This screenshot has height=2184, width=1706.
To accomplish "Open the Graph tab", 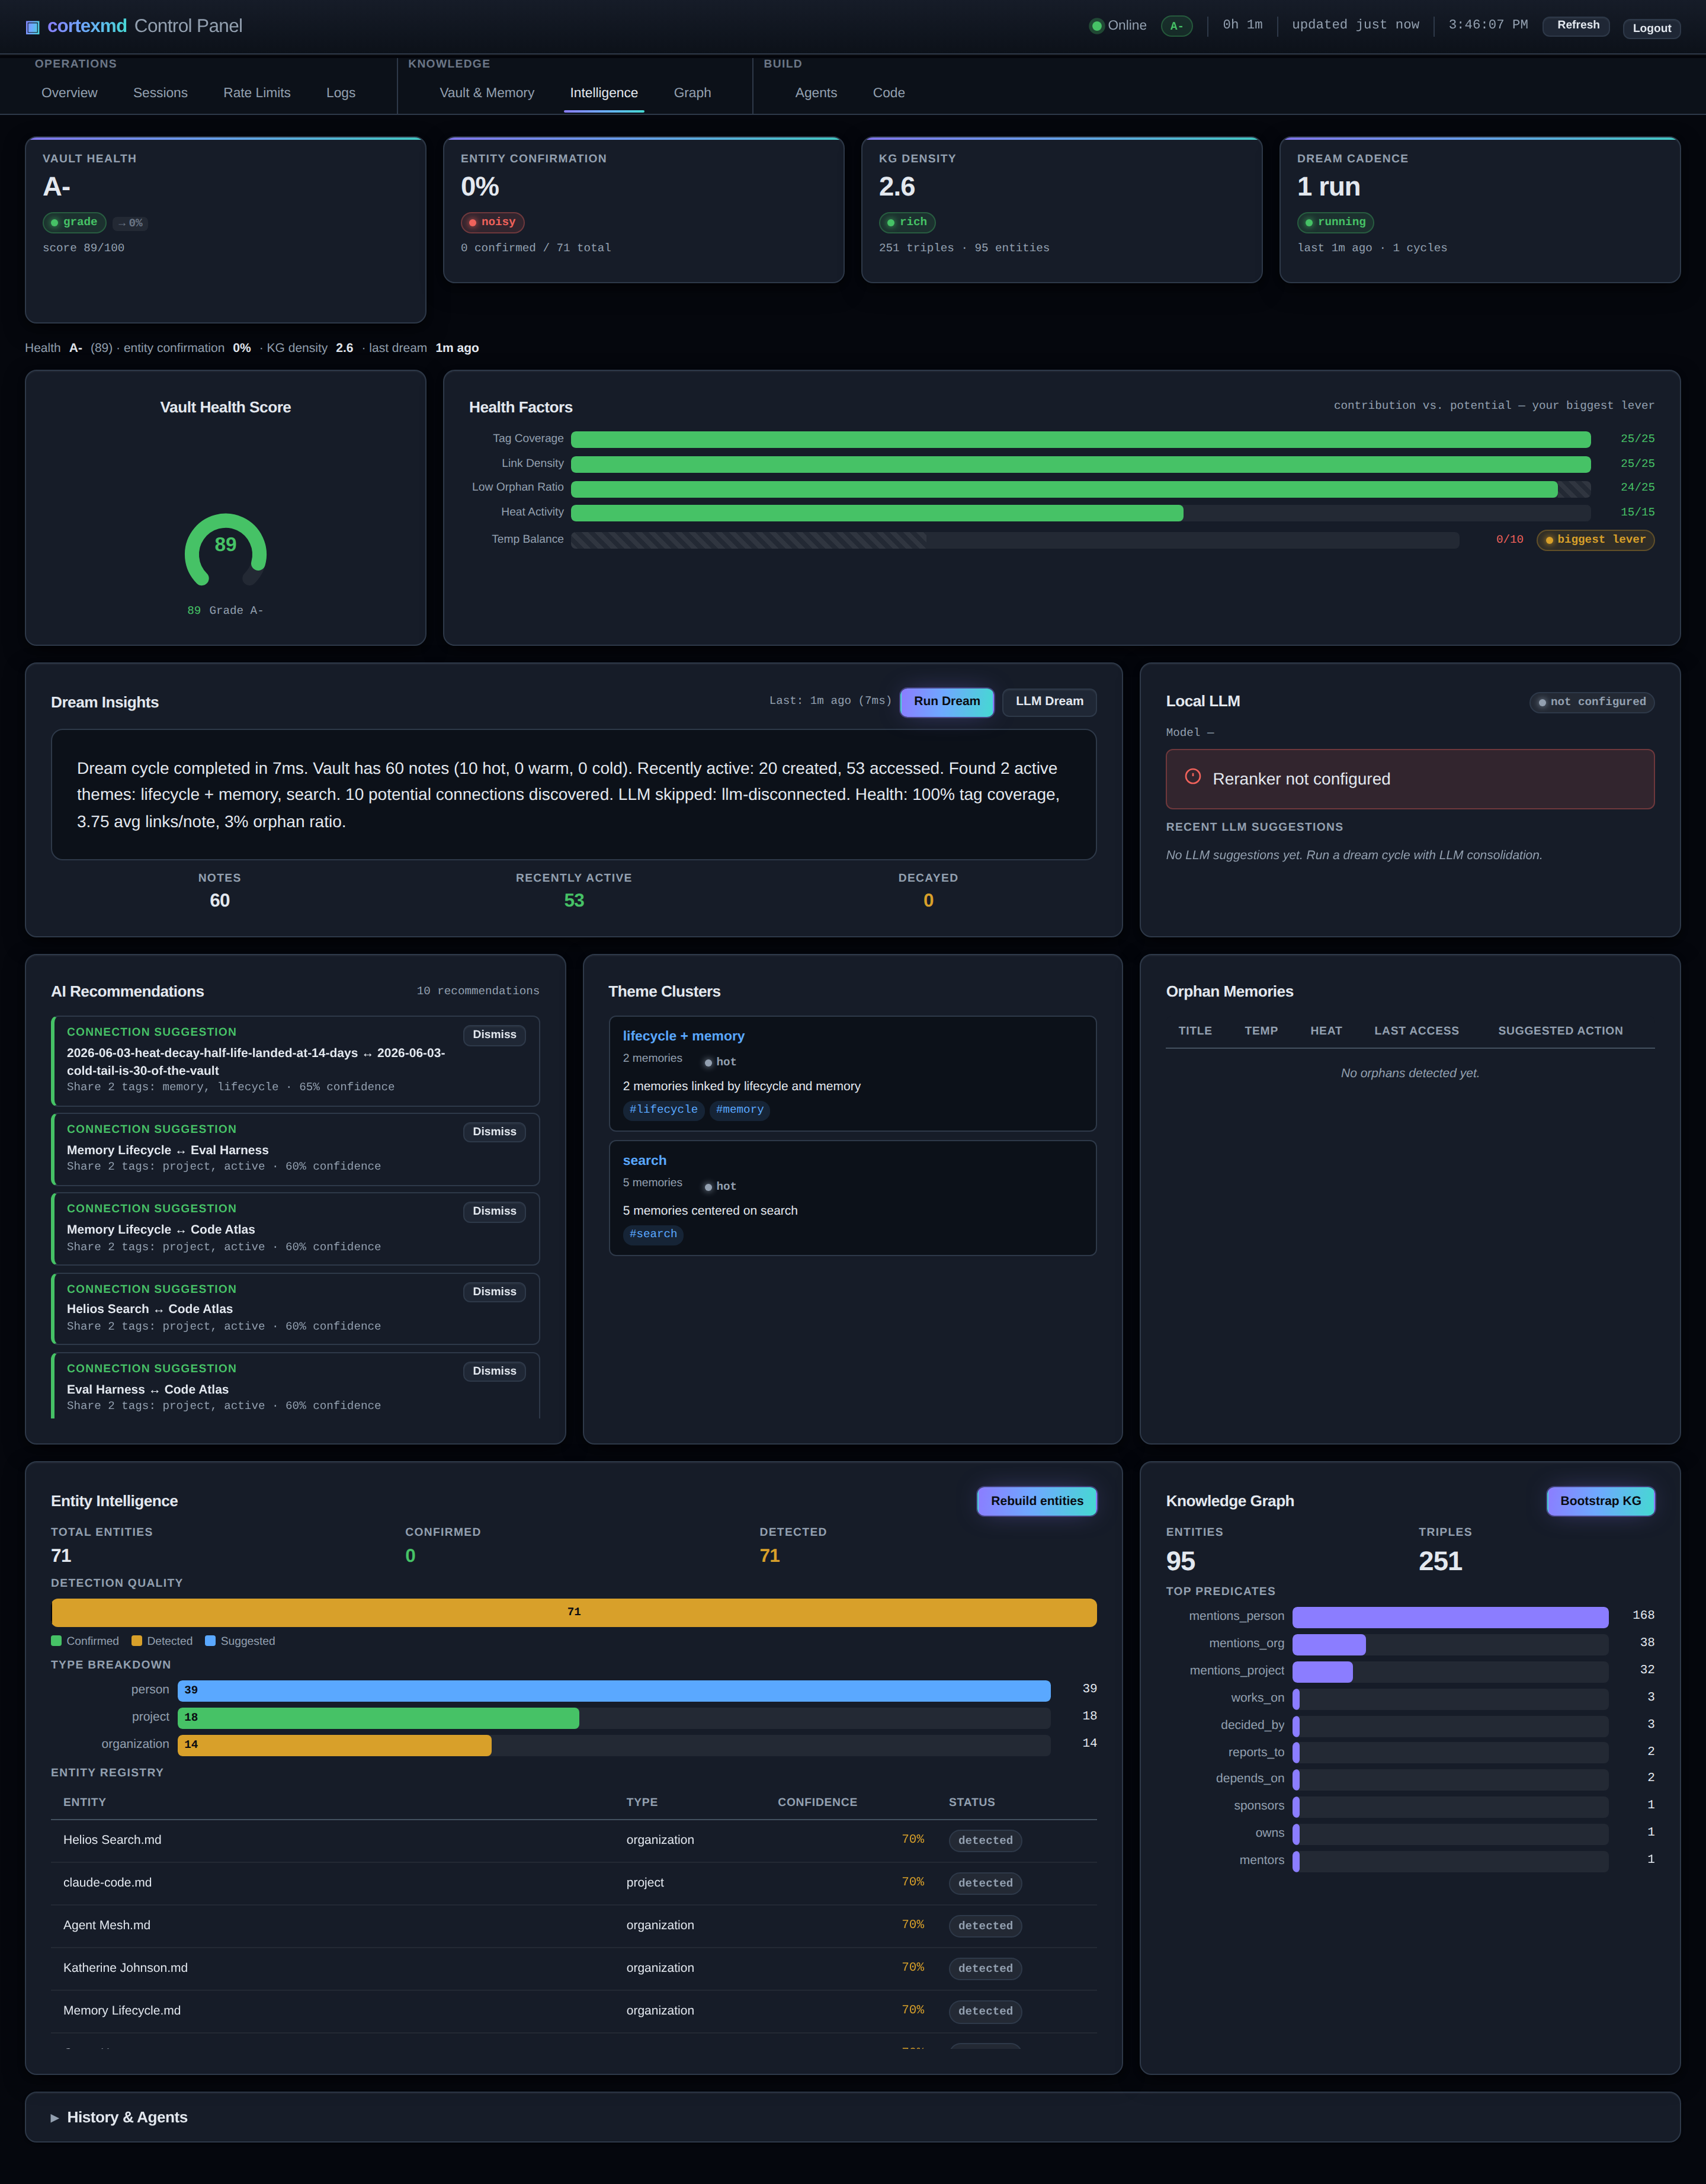I will (x=692, y=93).
